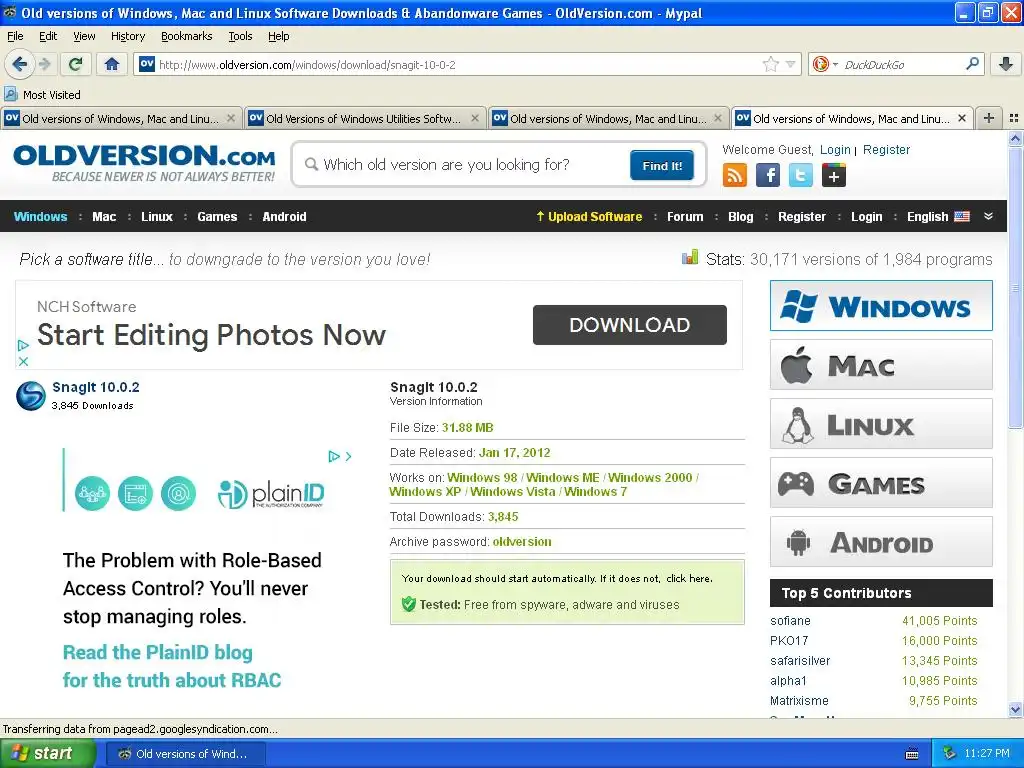Click the page scrollbar down arrow

click(1015, 709)
